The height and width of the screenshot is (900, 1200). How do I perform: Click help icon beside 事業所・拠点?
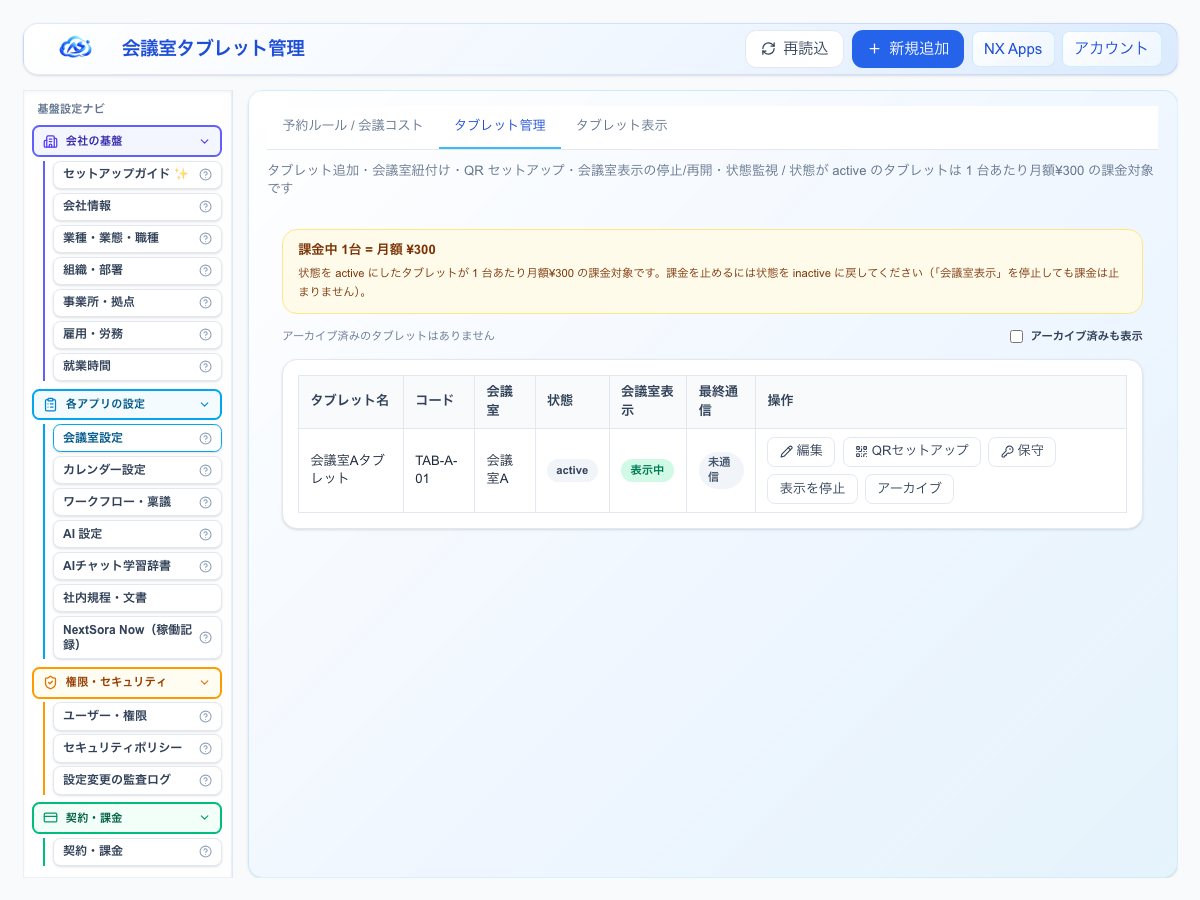(x=205, y=302)
